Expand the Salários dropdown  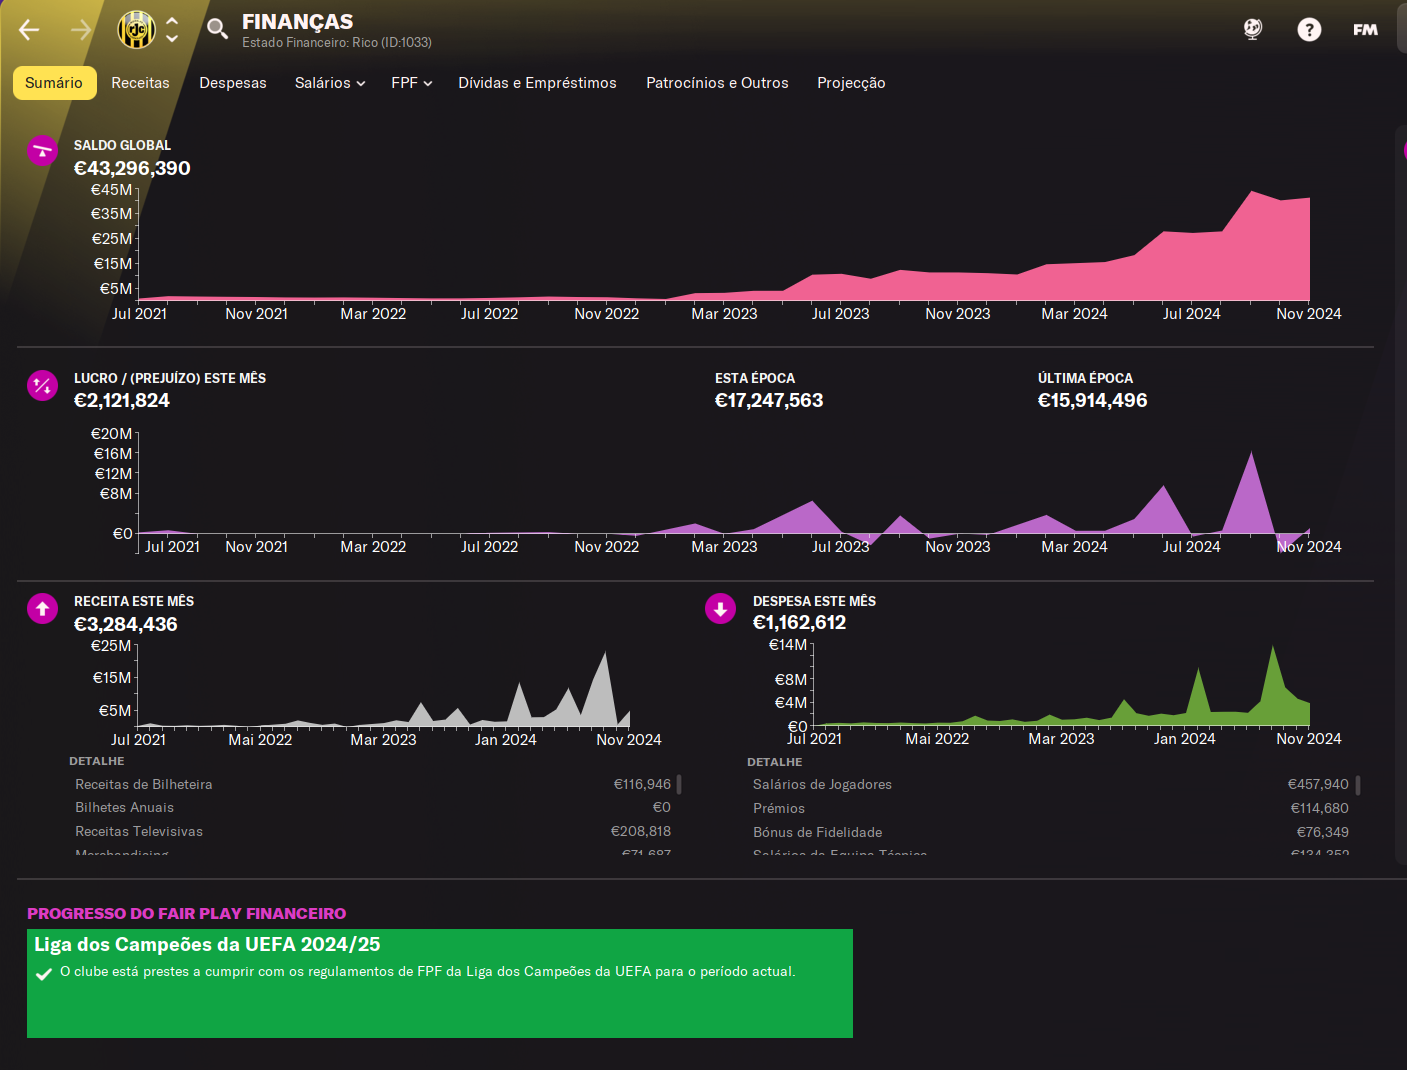pyautogui.click(x=330, y=83)
